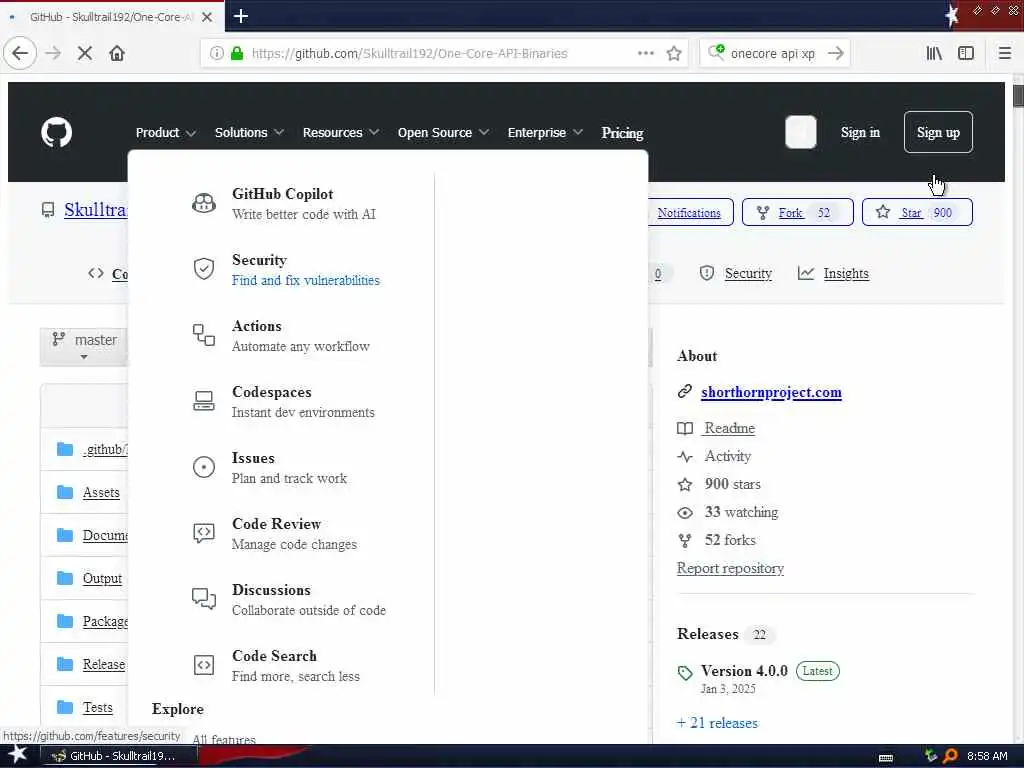Open the Activity link
Viewport: 1024px width, 768px height.
pyautogui.click(x=728, y=456)
